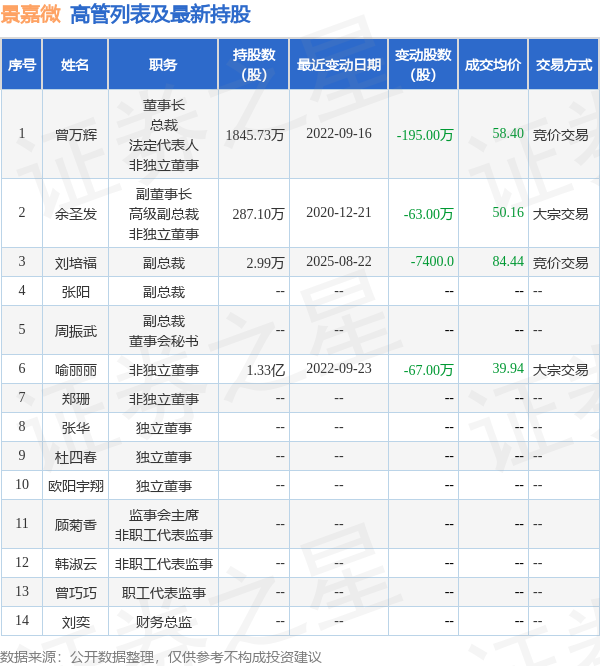The height and width of the screenshot is (666, 600).
Task: Click the change value -7400.0
Action: (x=432, y=261)
